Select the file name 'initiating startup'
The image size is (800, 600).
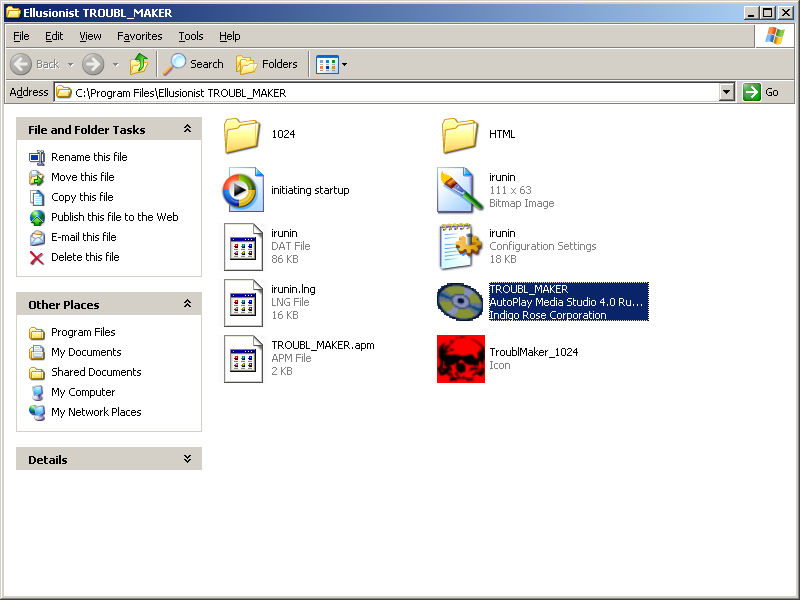[310, 190]
